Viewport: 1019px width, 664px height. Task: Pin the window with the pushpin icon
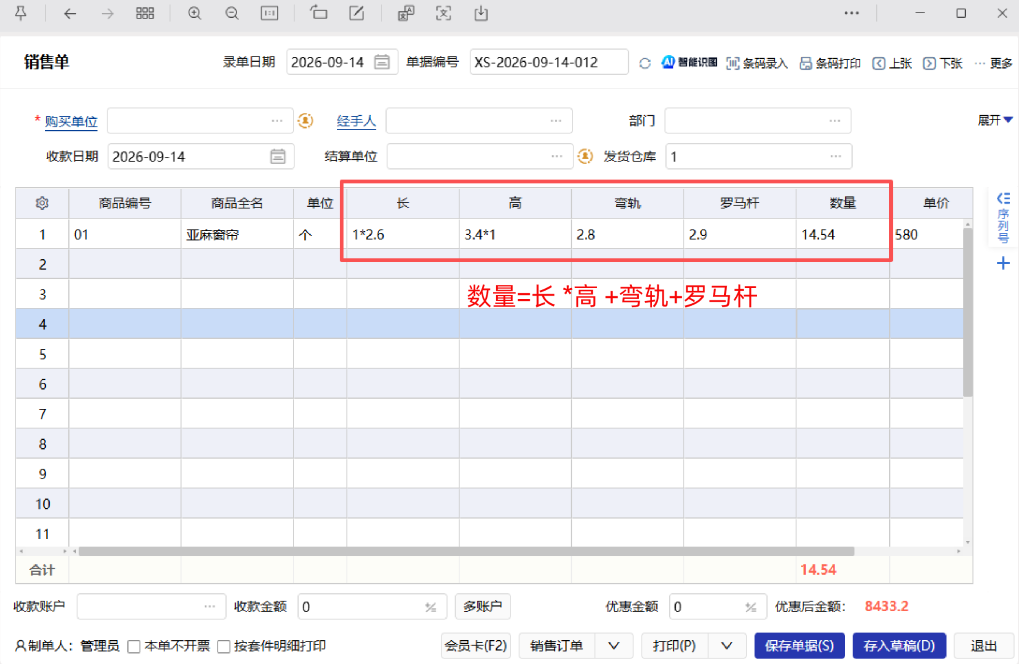point(21,13)
